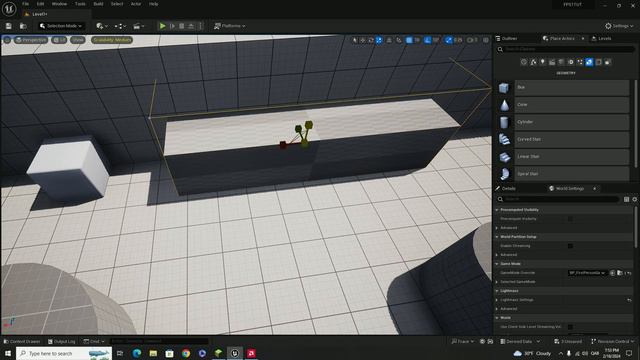Image resolution: width=640 pixels, height=360 pixels.
Task: Open the scale snap 0.25 value dropdown
Action: 458,40
